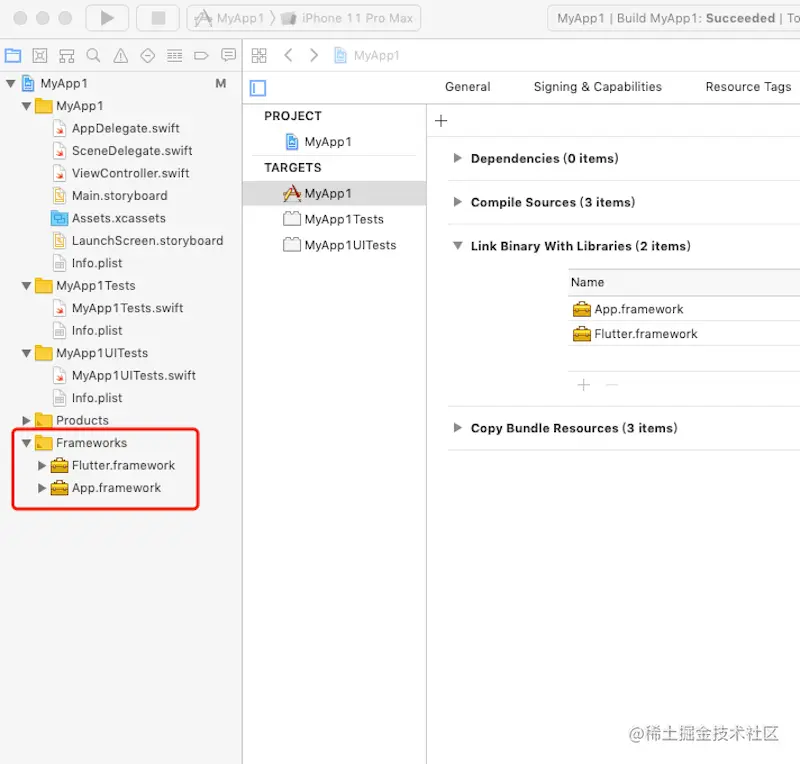This screenshot has height=764, width=800.
Task: Remove library with the minus button
Action: [x=612, y=385]
